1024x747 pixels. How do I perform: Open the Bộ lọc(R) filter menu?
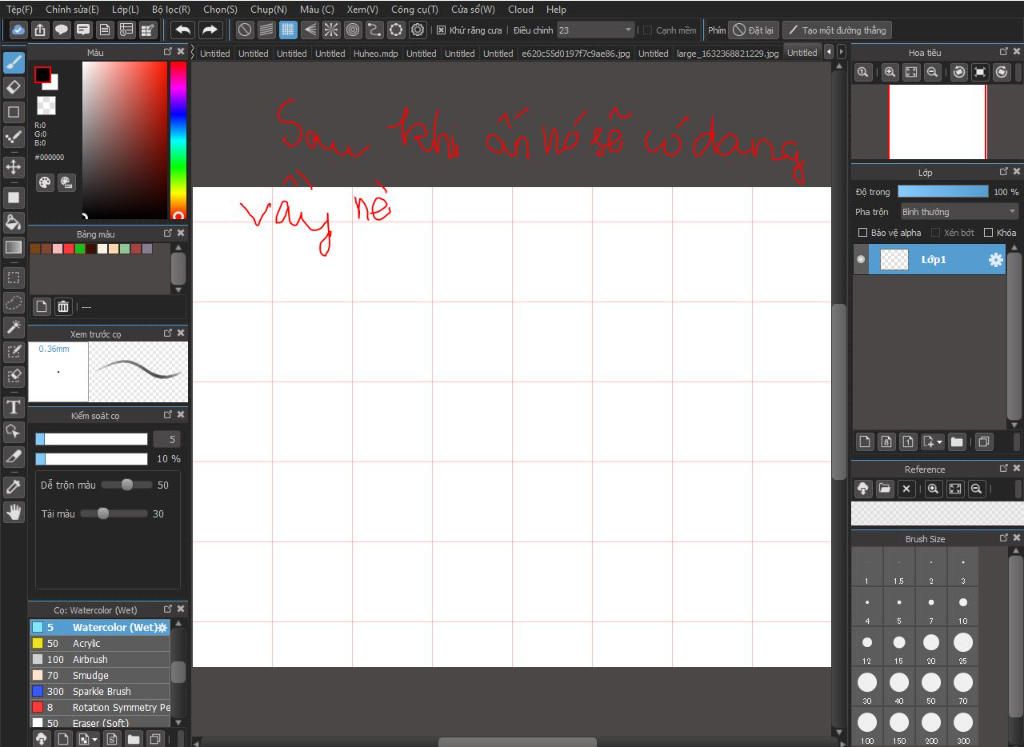tap(171, 10)
